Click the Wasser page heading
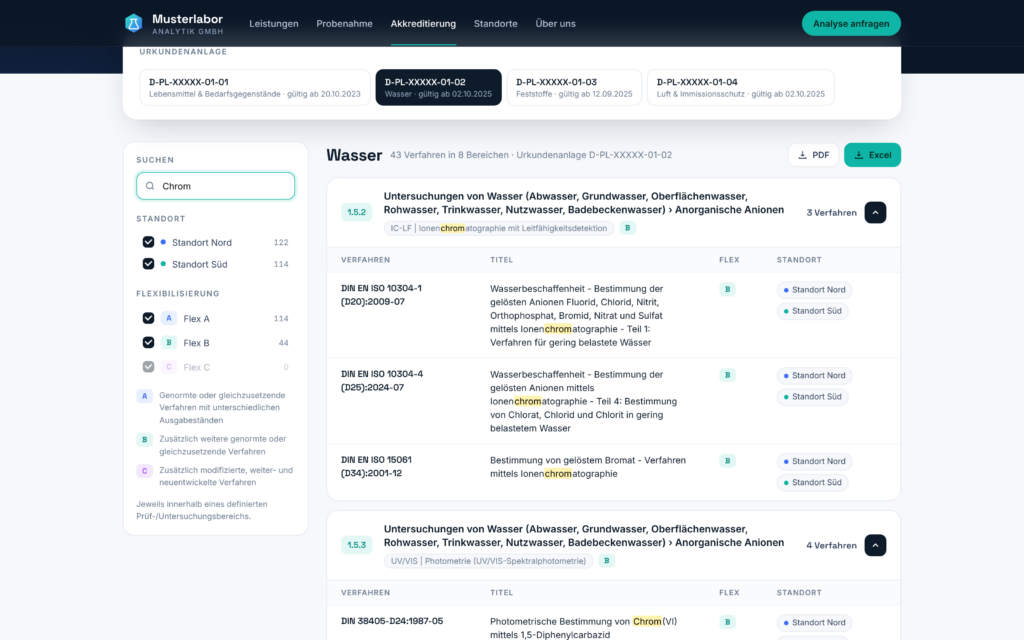Screen dimensions: 1024x640 [x=354, y=155]
